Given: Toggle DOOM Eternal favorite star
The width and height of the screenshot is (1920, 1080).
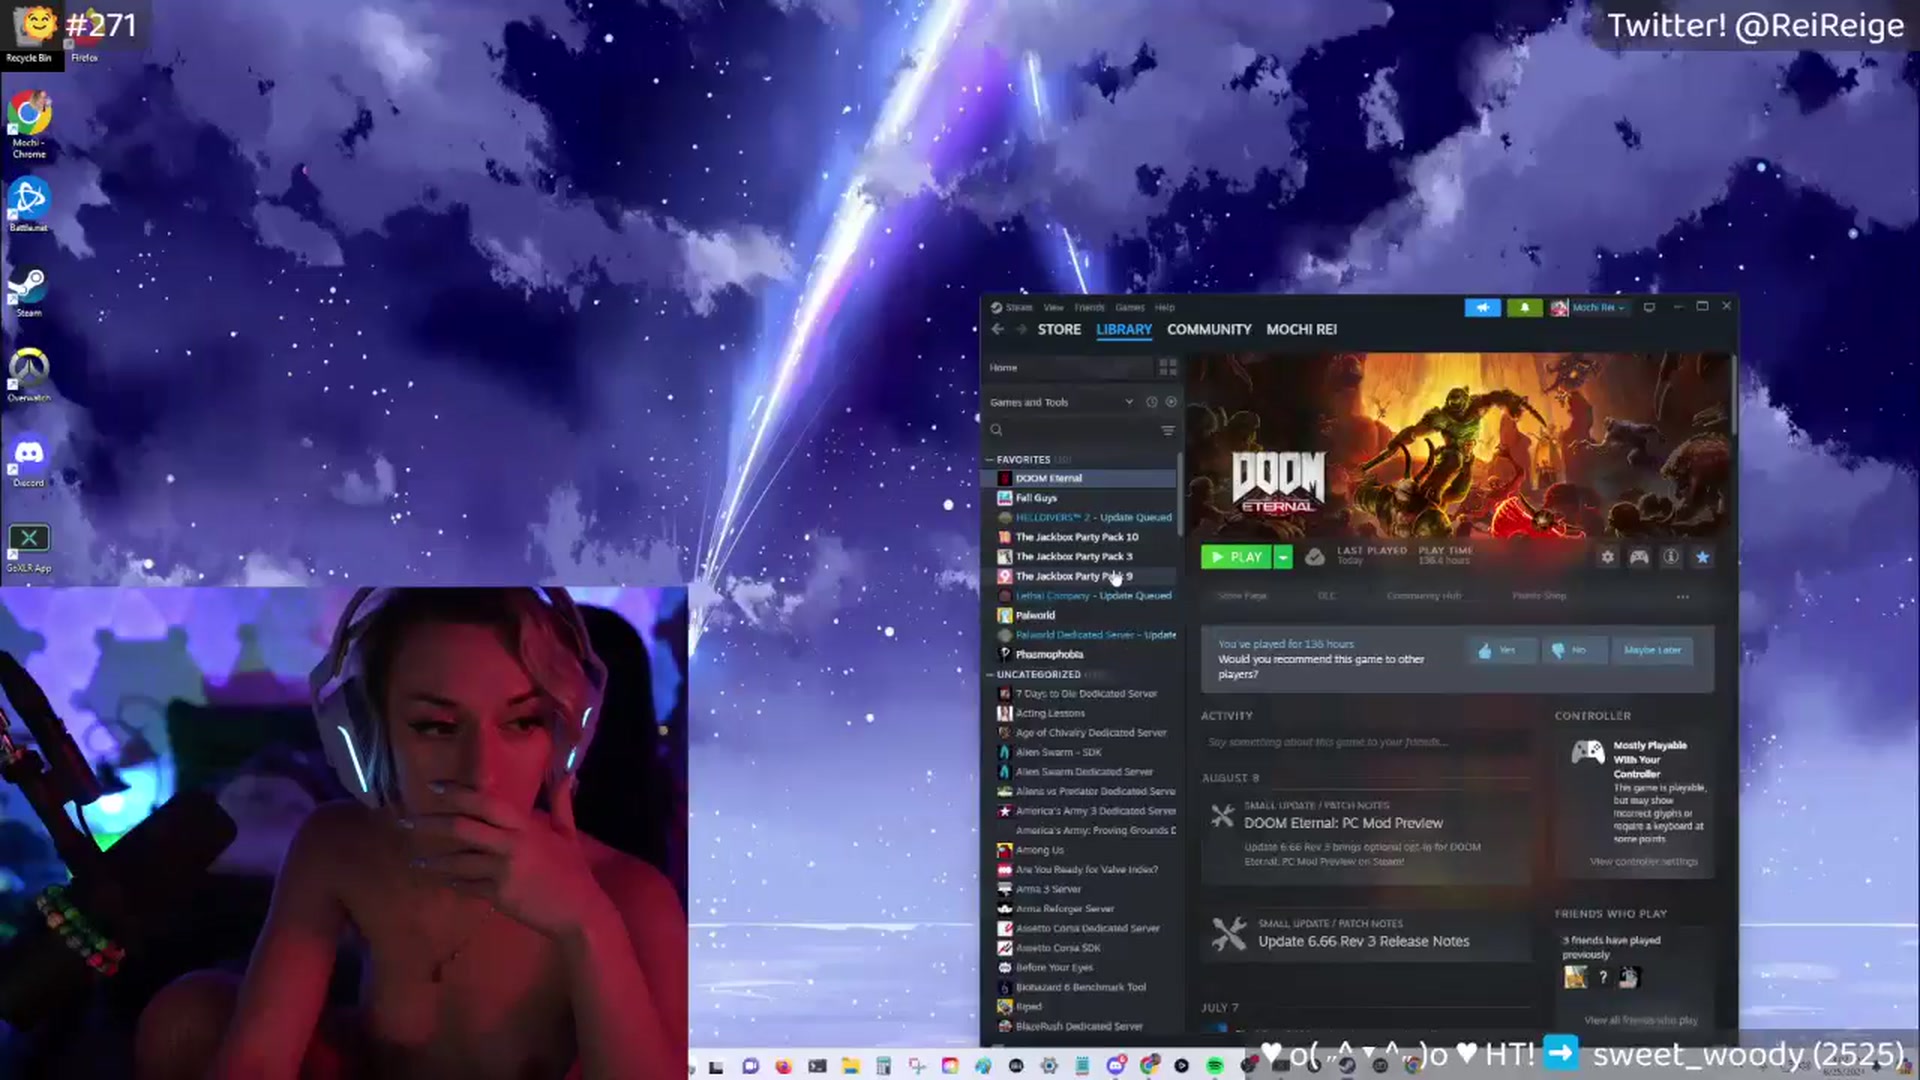Looking at the screenshot, I should 1702,557.
